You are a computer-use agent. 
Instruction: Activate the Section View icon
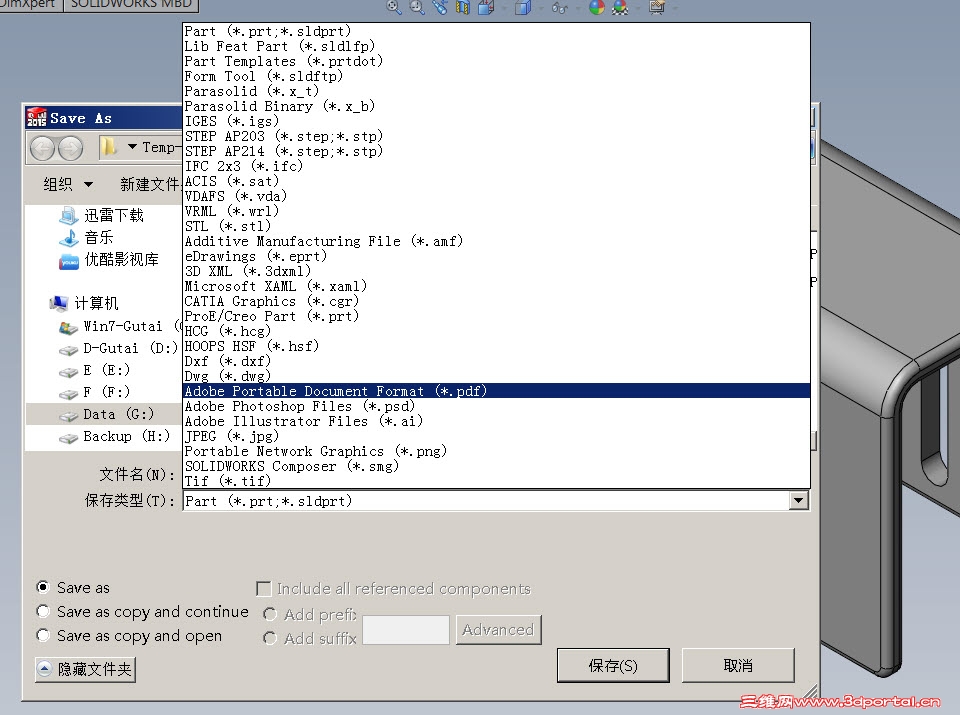(x=463, y=7)
